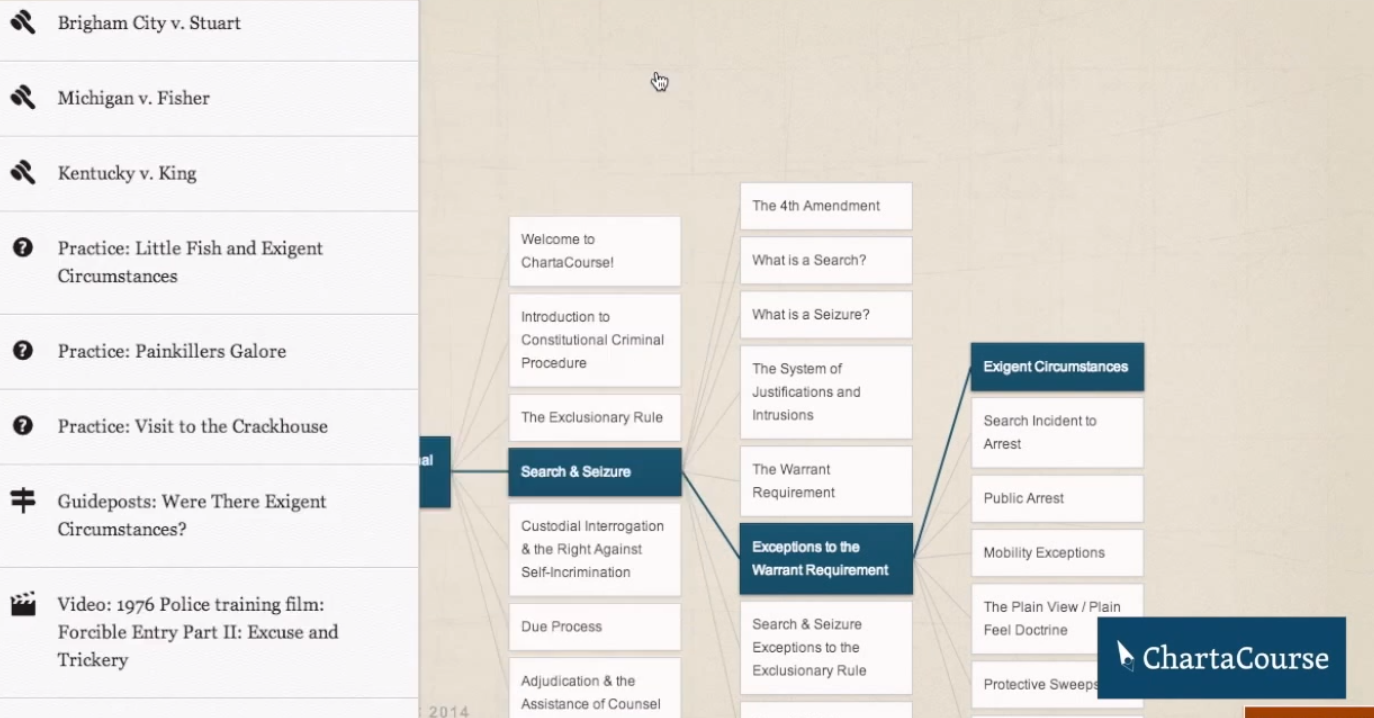The width and height of the screenshot is (1374, 718).
Task: Expand the Custodial Interrogation topic node
Action: 594,549
